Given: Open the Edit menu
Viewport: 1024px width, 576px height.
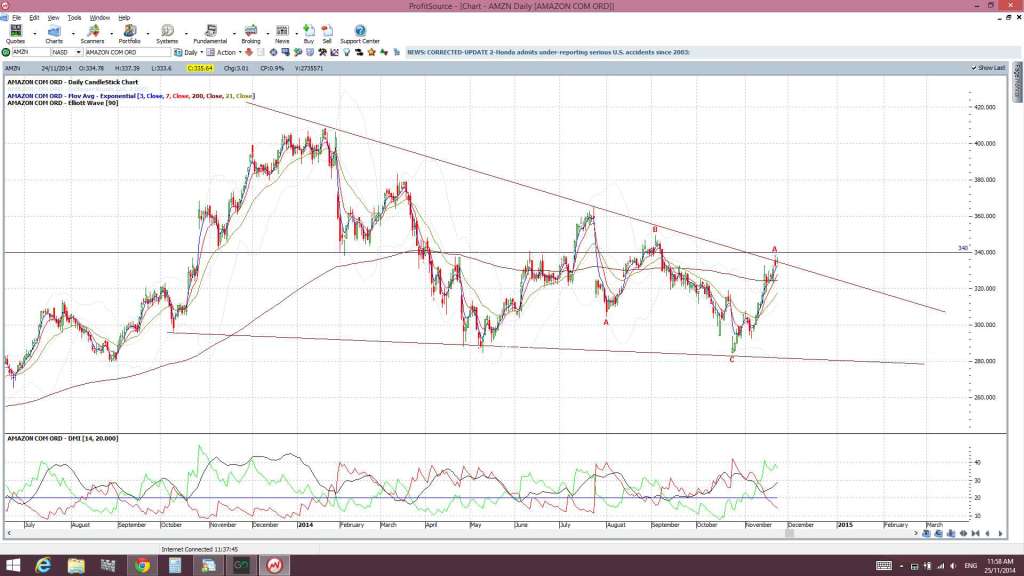Looking at the screenshot, I should 34,18.
